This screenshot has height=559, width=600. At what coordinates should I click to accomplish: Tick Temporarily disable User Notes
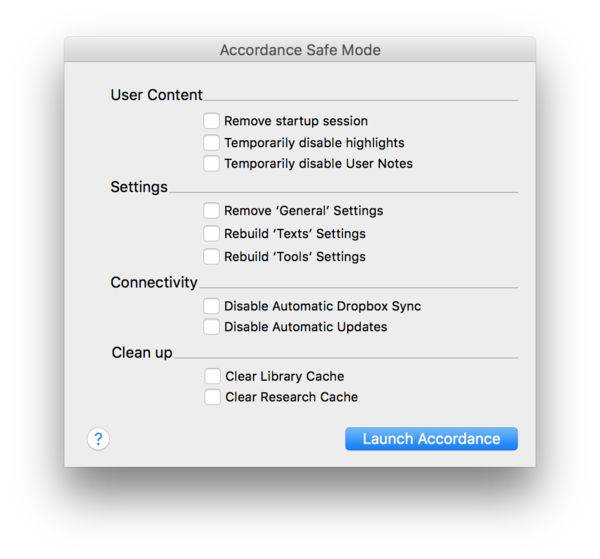[211, 163]
